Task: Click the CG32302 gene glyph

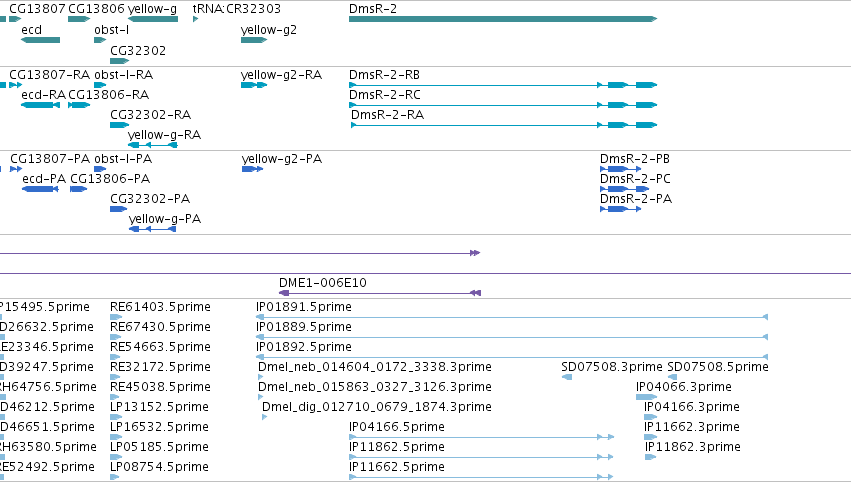Action: [x=119, y=61]
